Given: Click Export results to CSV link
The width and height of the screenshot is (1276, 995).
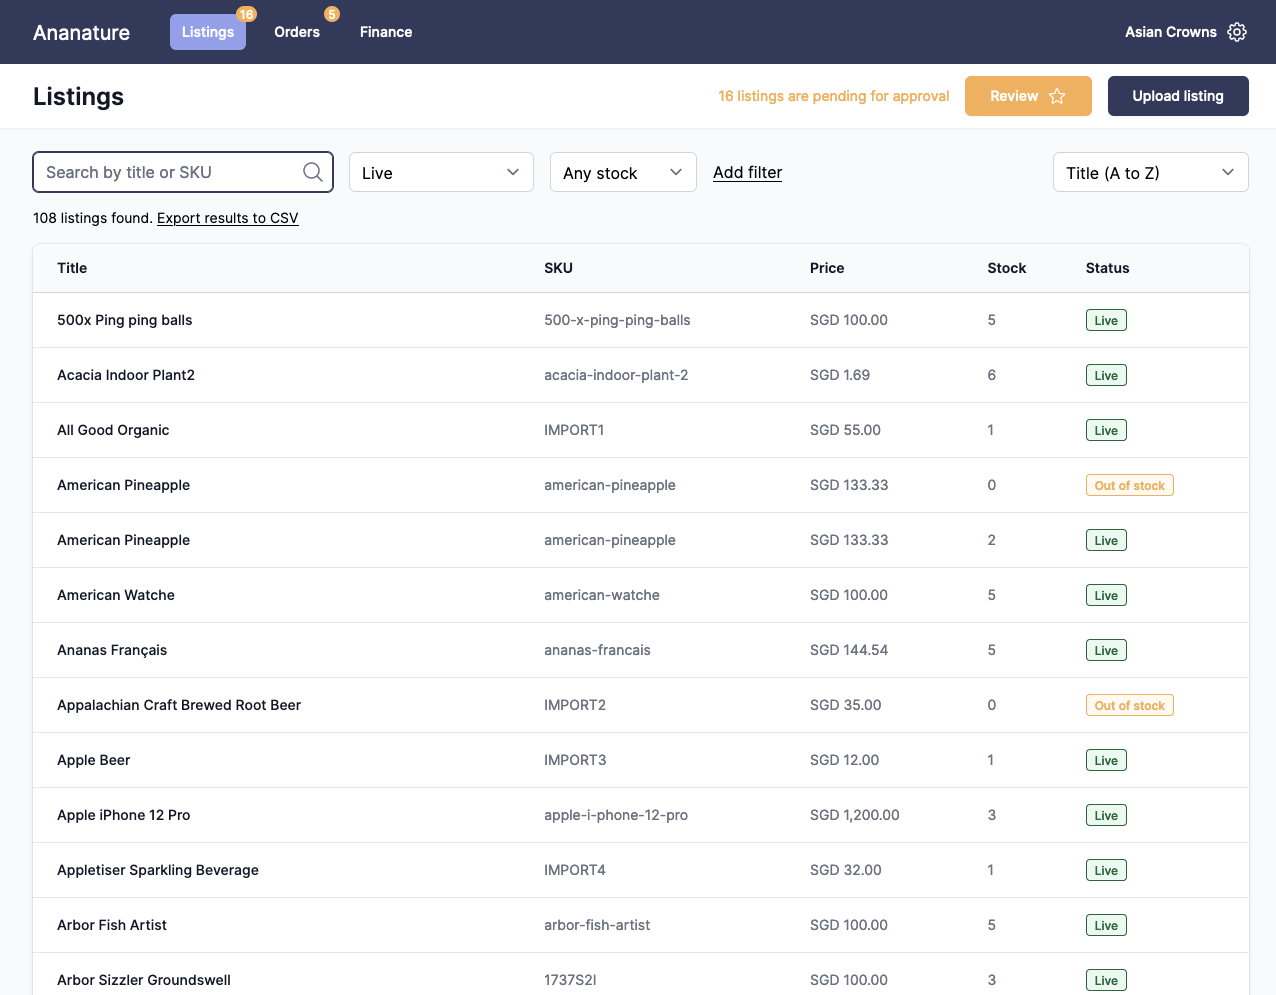Looking at the screenshot, I should [227, 218].
